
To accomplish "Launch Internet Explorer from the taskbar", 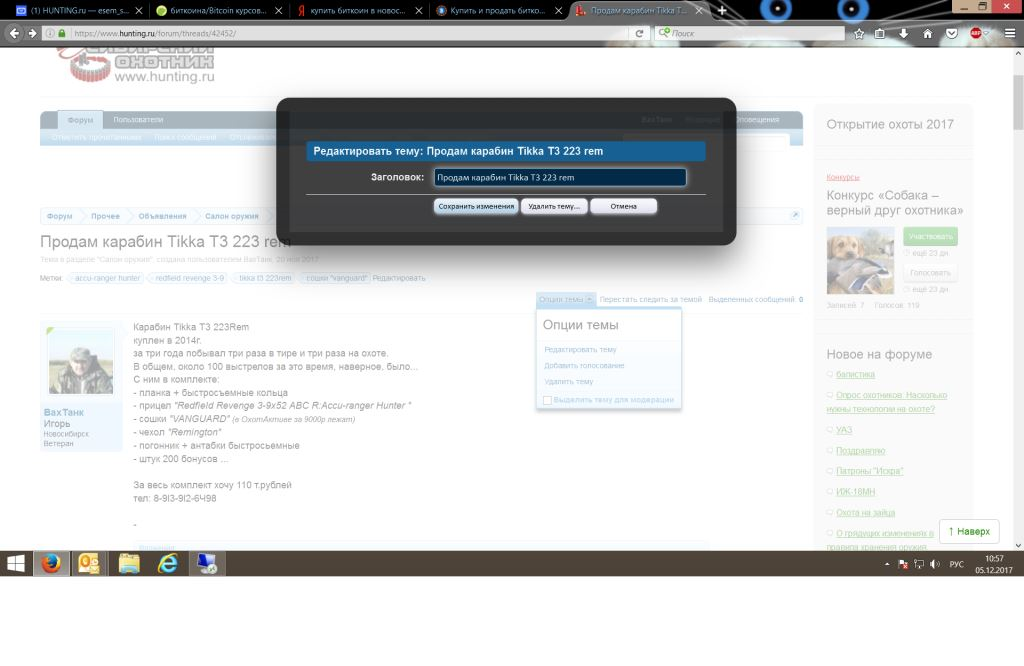I will [x=168, y=564].
